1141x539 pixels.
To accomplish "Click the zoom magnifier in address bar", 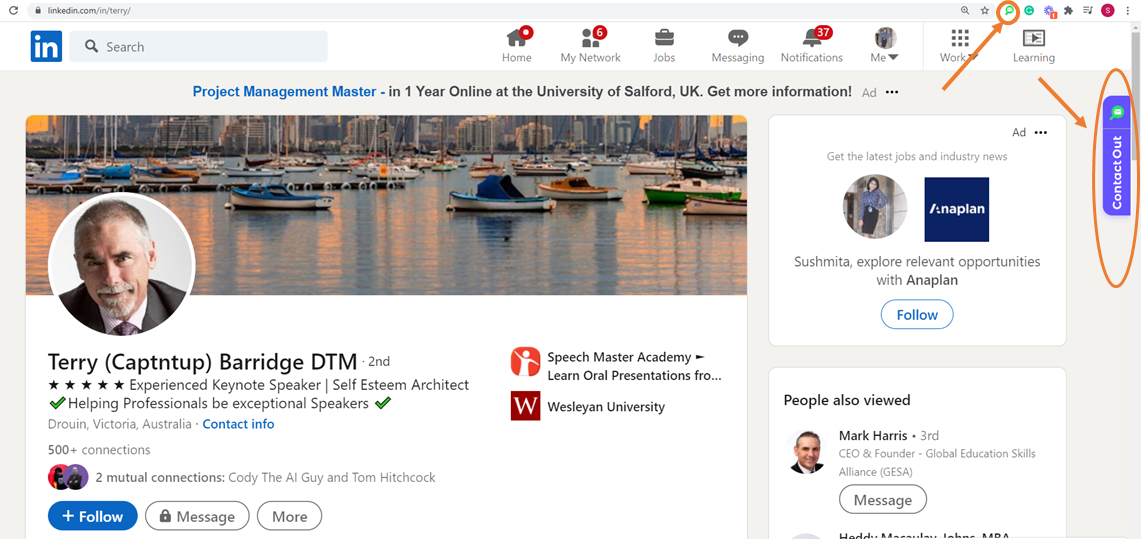I will click(x=966, y=11).
